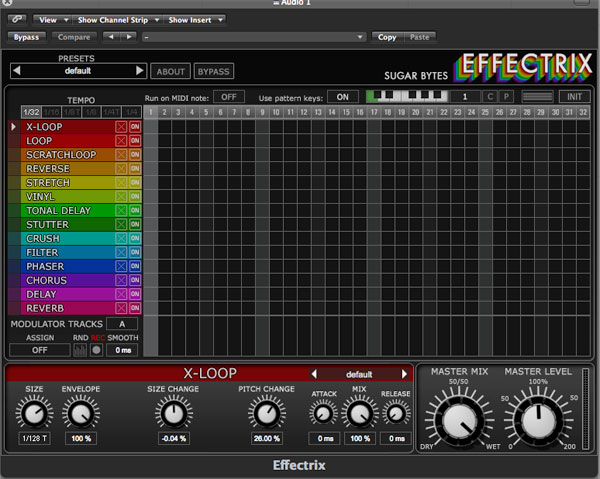The height and width of the screenshot is (479, 600).
Task: Select the PHASER effect track
Action: 68,266
